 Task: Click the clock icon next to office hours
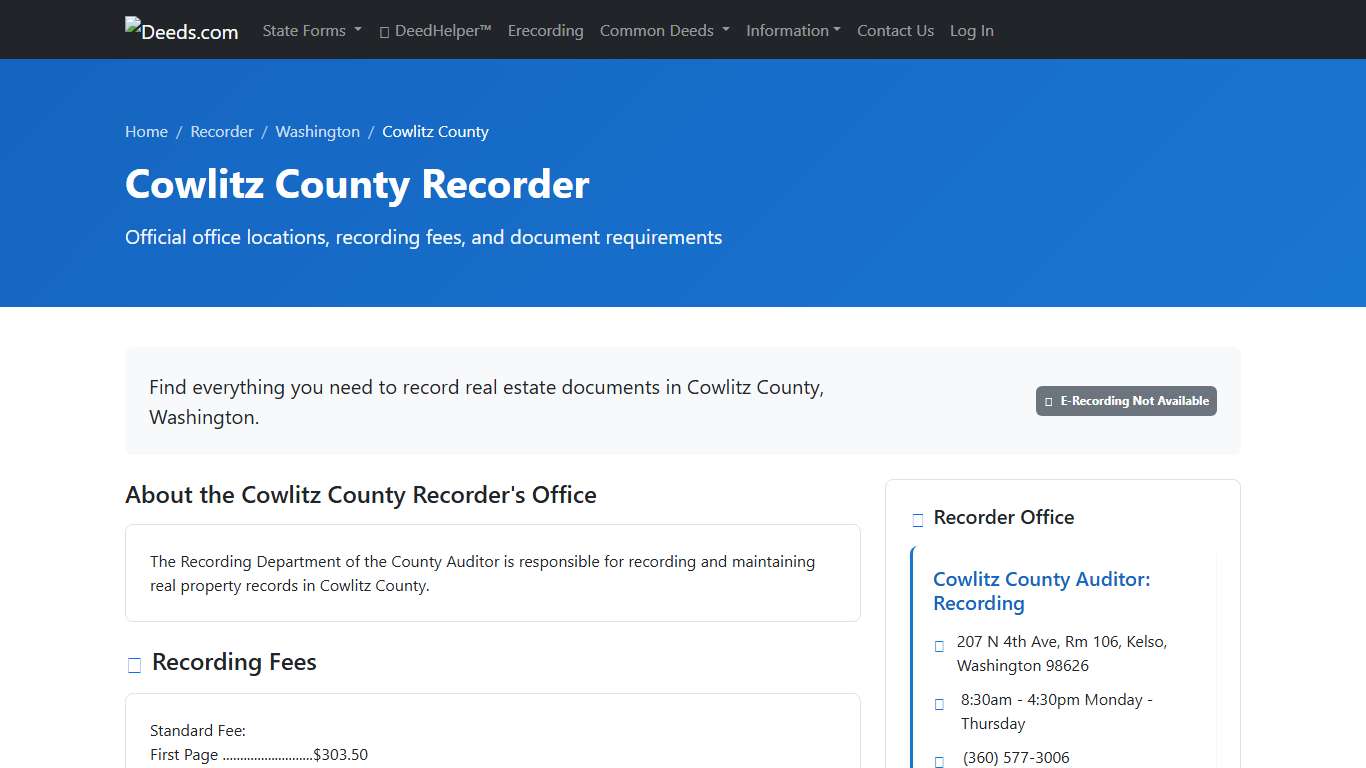pyautogui.click(x=938, y=703)
